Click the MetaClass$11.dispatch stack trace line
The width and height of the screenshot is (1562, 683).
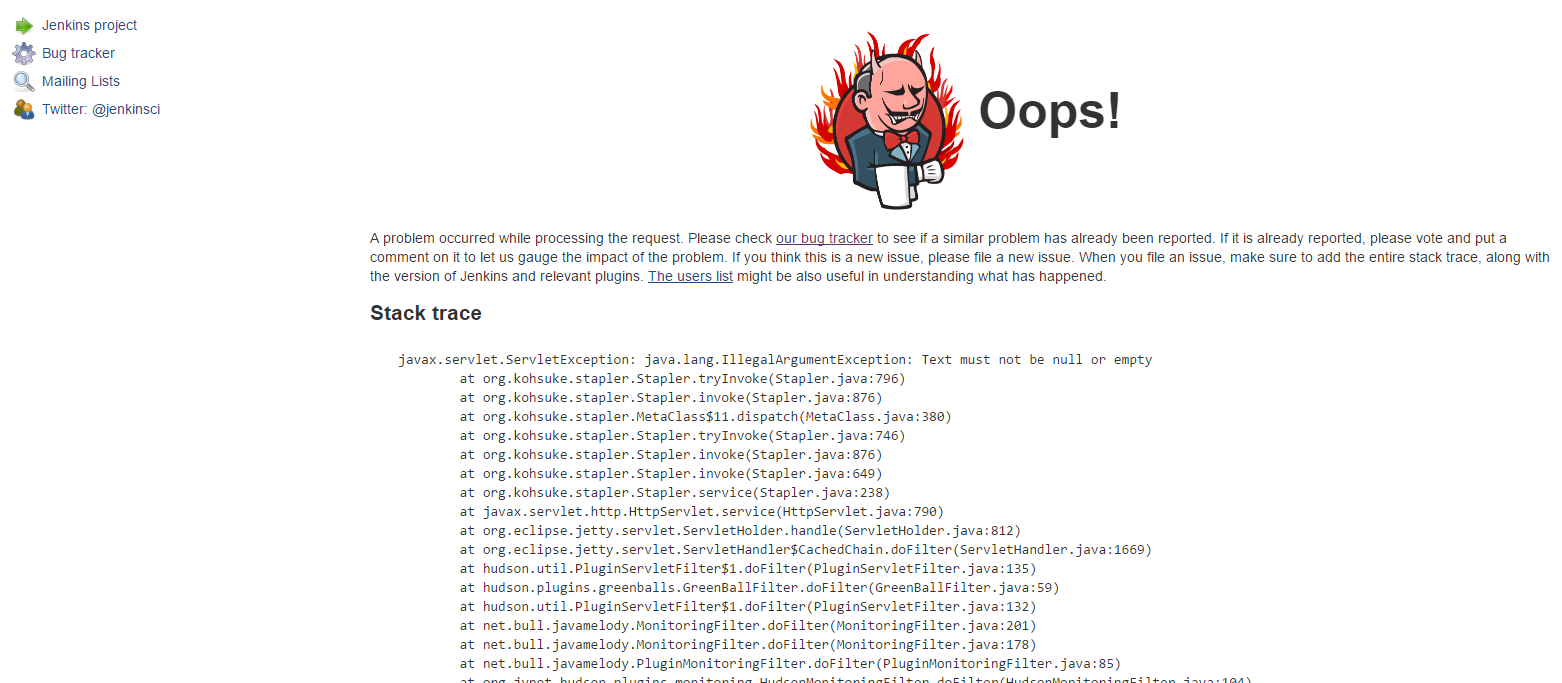(706, 416)
